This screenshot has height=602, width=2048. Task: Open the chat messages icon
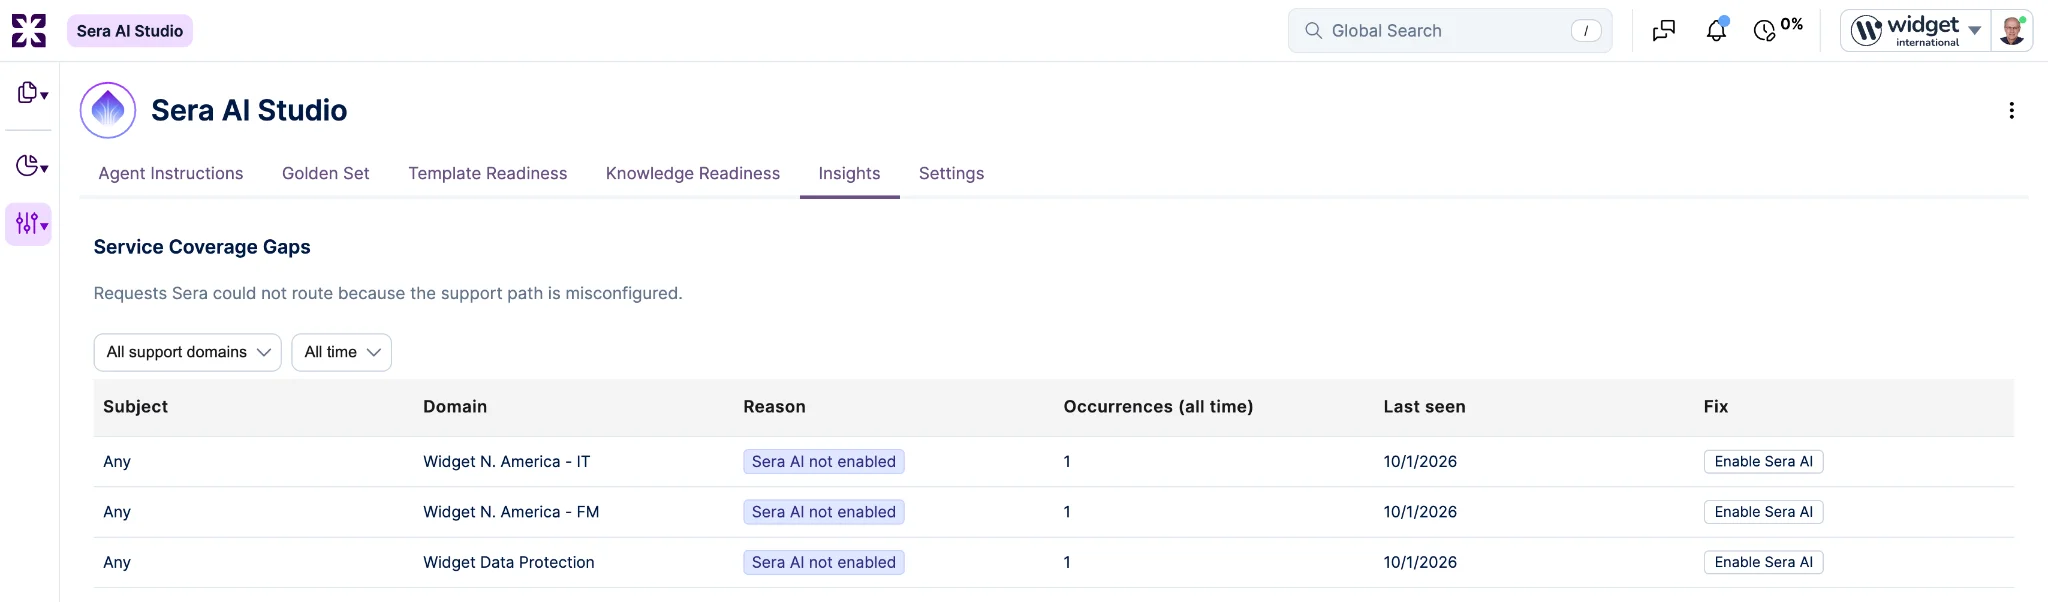click(x=1664, y=31)
